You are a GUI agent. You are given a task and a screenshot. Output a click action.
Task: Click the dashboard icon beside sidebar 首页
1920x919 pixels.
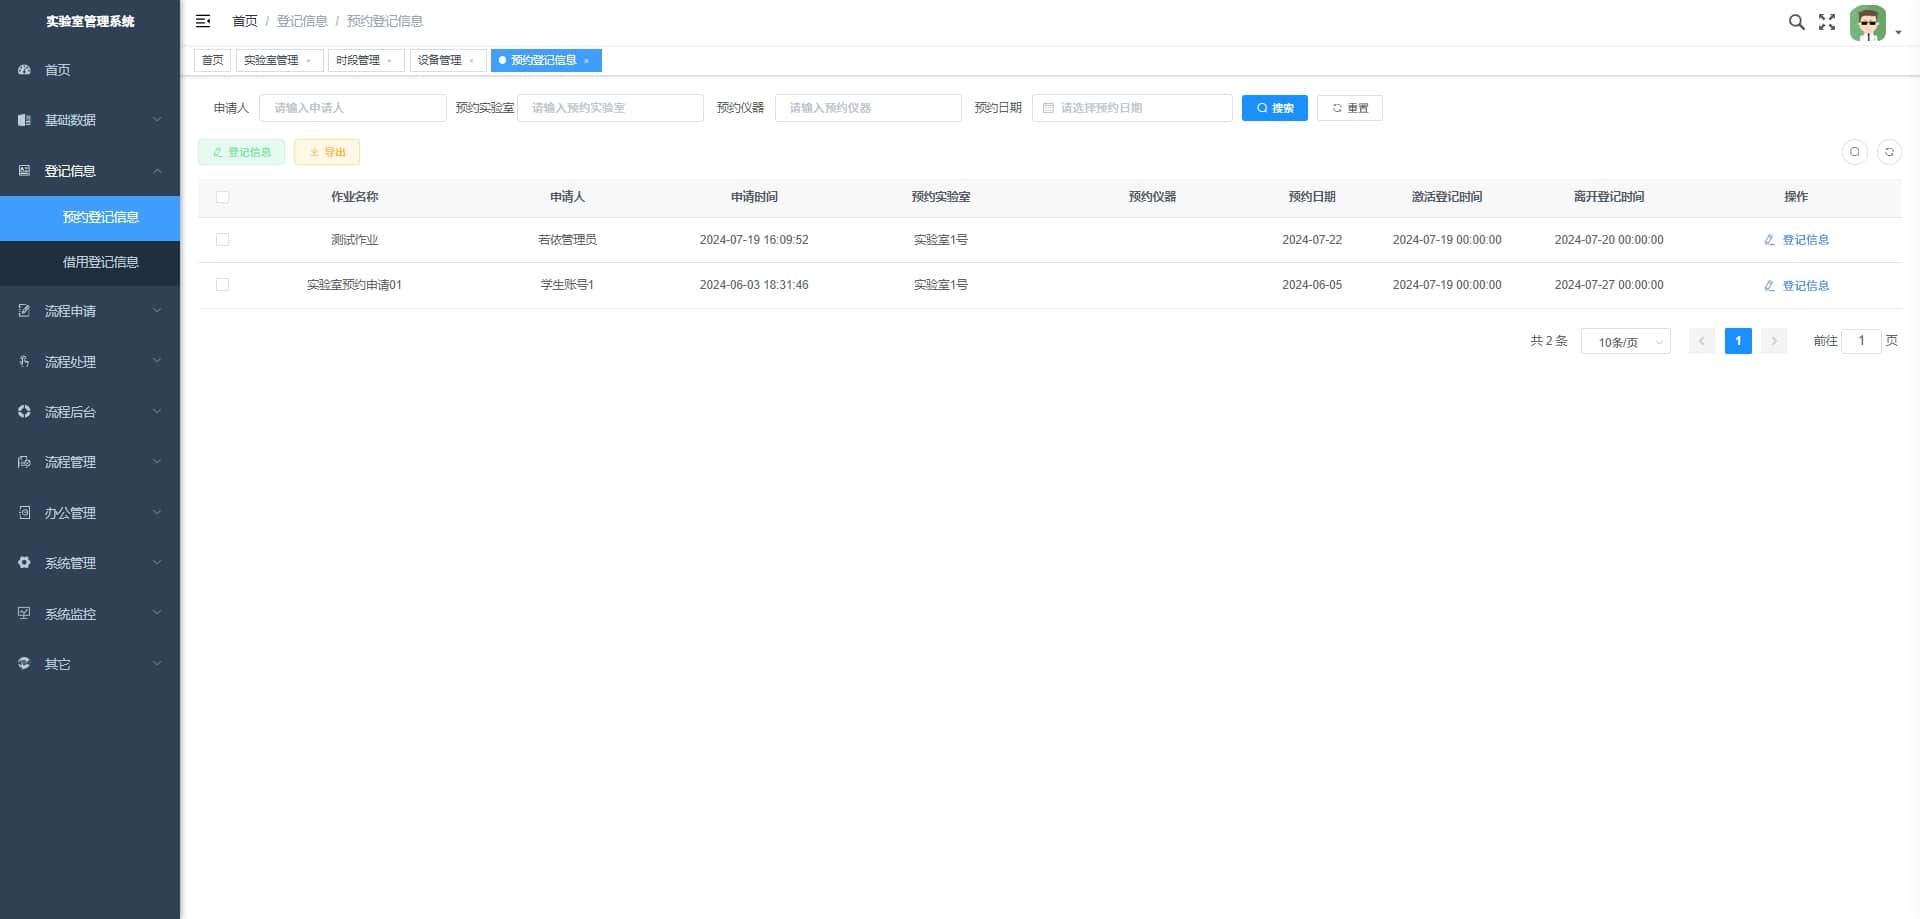pyautogui.click(x=24, y=70)
